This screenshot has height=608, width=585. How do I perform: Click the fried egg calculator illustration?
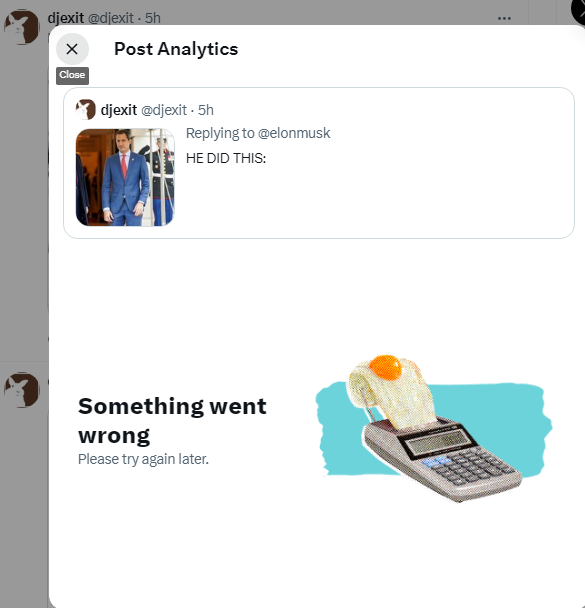[x=434, y=428]
